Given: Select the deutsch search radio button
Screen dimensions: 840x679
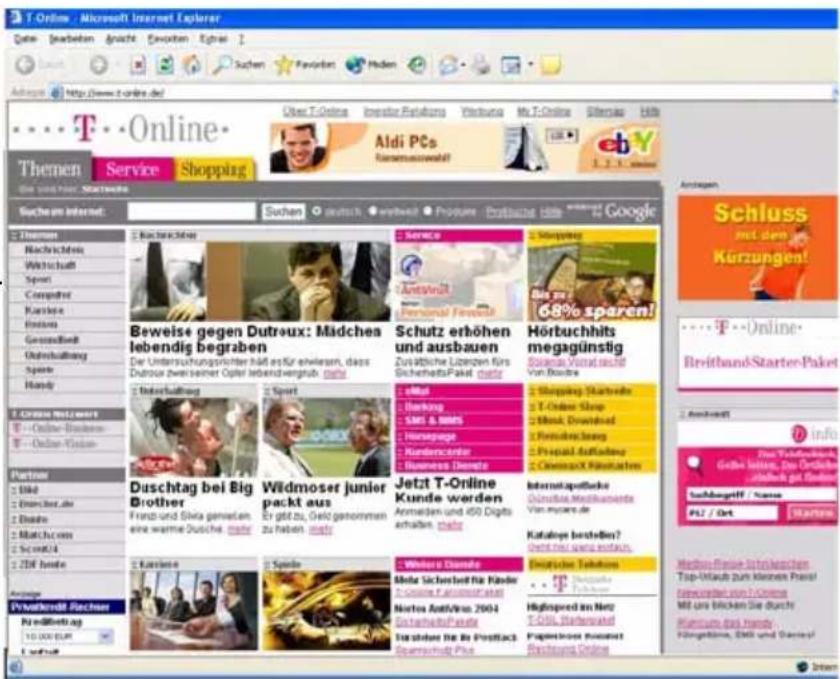Looking at the screenshot, I should click(x=317, y=211).
